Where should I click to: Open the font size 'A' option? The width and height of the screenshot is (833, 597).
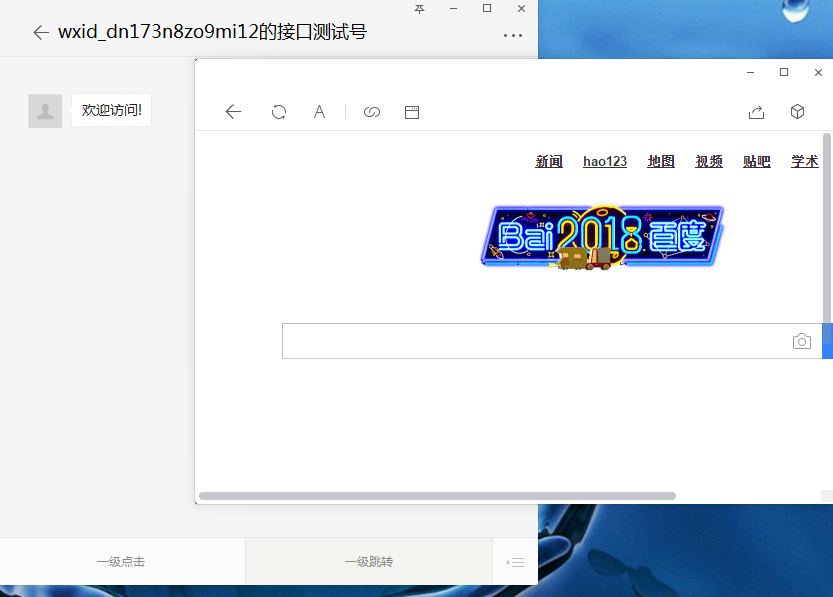click(319, 112)
